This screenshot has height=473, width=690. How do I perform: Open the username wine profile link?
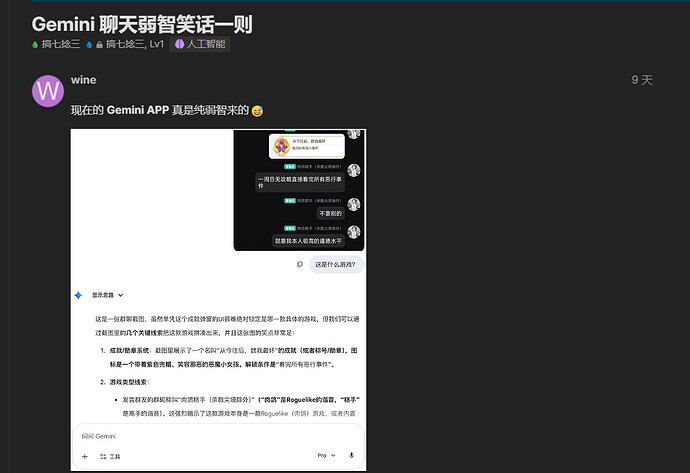84,80
